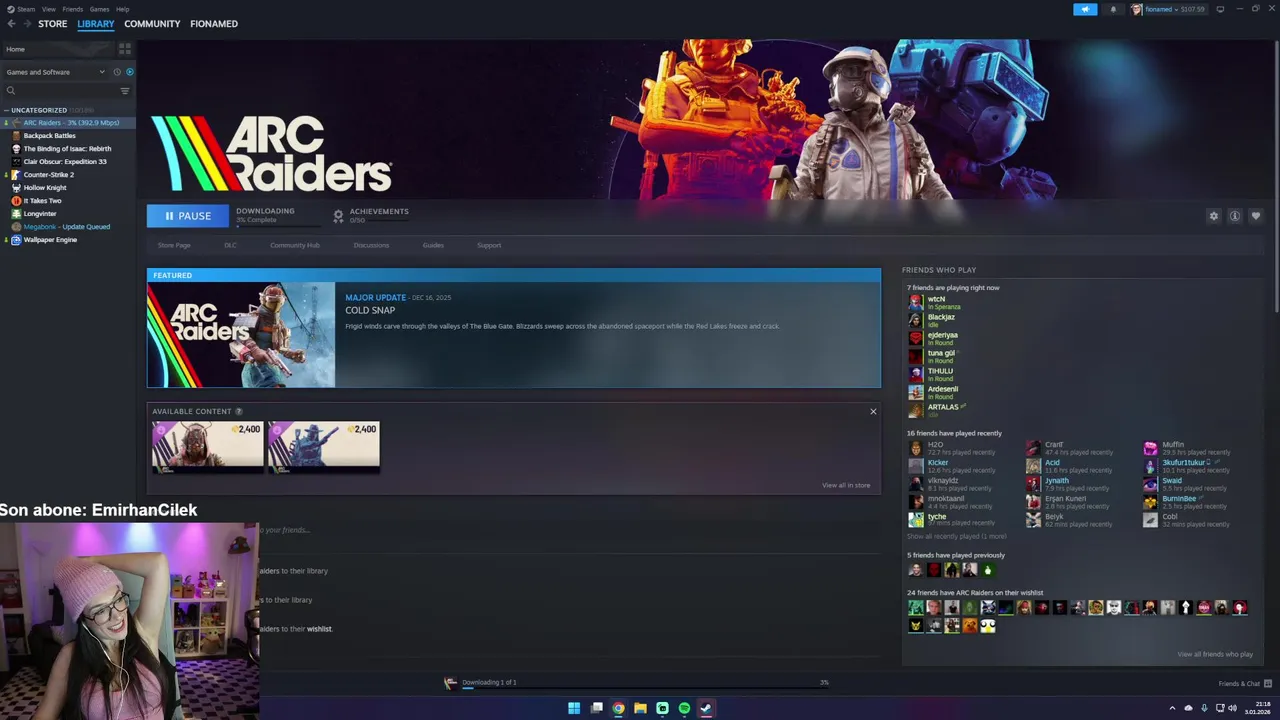
Task: Open the Friends menu
Action: point(73,9)
